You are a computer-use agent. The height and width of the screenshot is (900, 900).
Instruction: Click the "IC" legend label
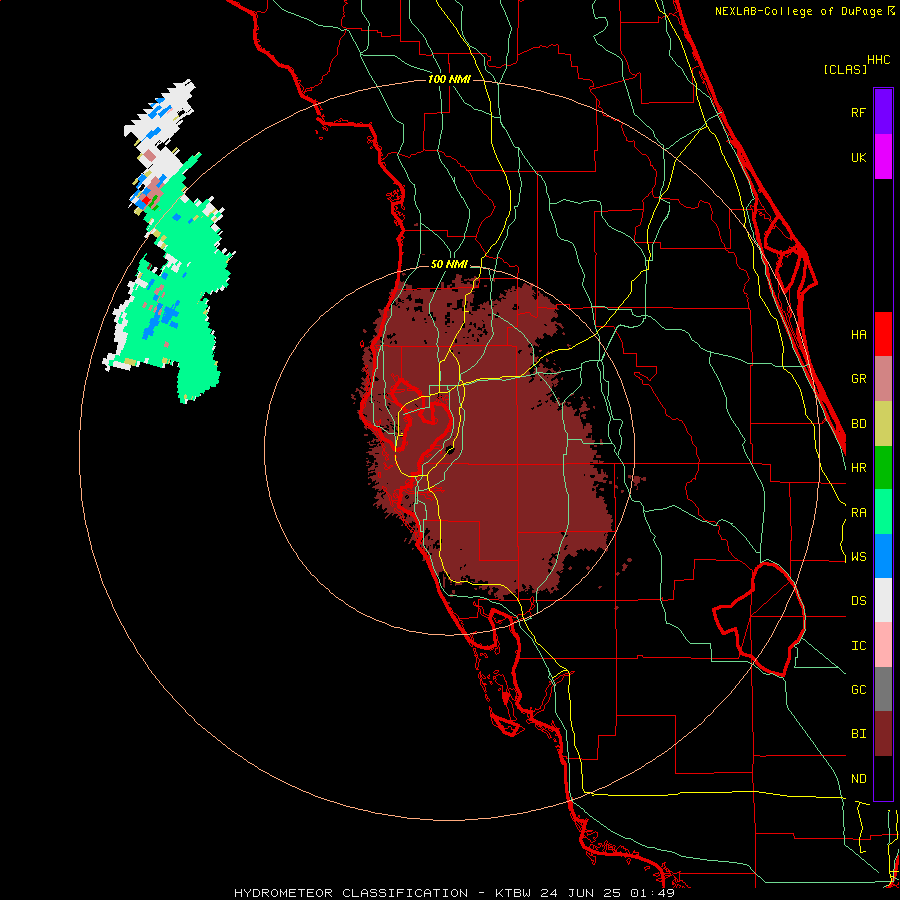tap(858, 646)
